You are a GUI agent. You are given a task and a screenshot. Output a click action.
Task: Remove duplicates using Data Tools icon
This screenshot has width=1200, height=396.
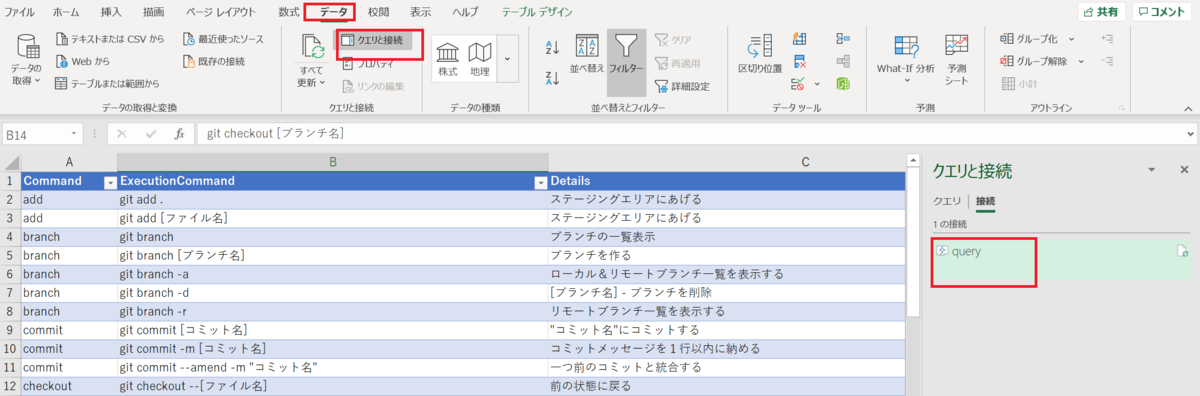coord(800,62)
